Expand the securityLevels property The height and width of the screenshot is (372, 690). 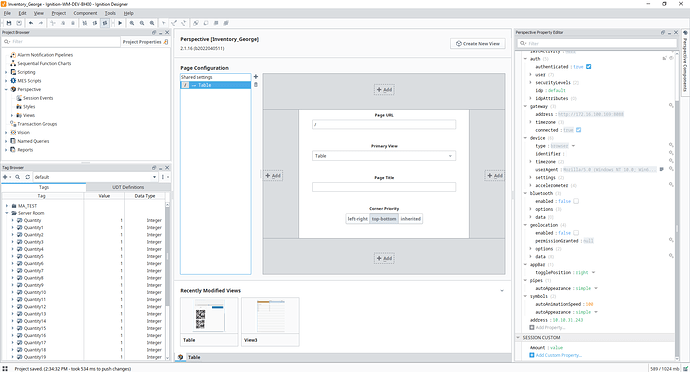click(530, 82)
